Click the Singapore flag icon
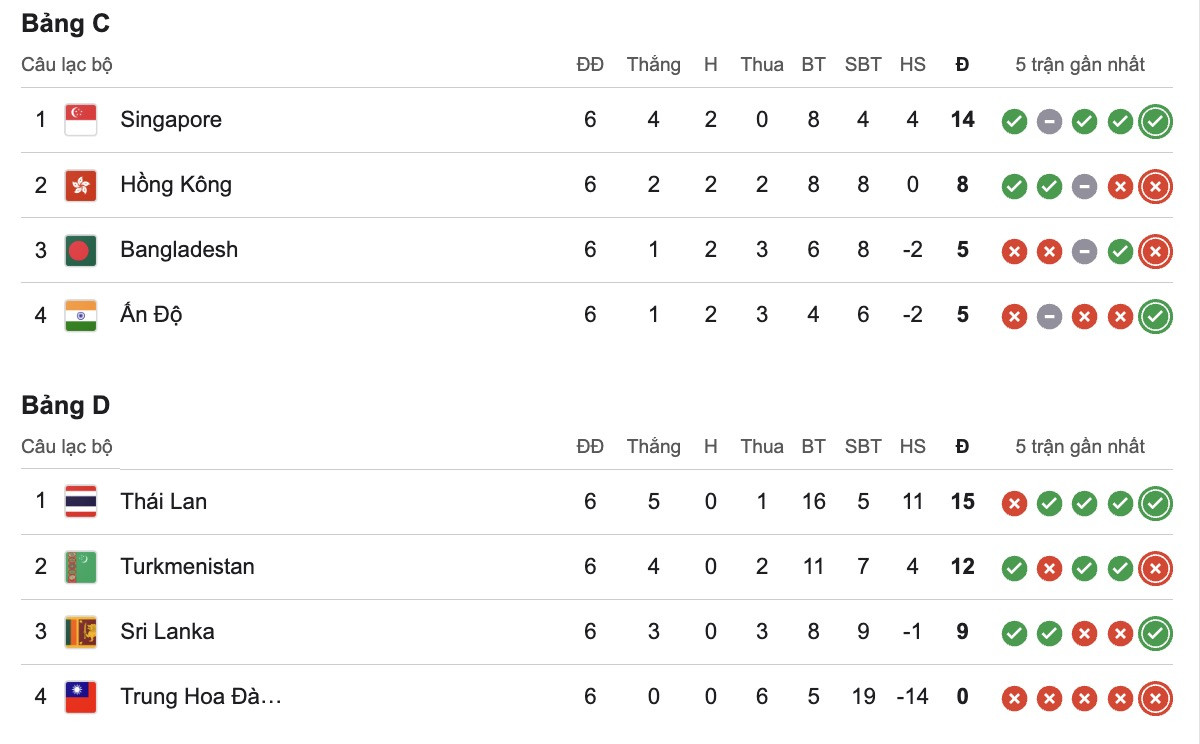The height and width of the screenshot is (744, 1200). (x=80, y=120)
